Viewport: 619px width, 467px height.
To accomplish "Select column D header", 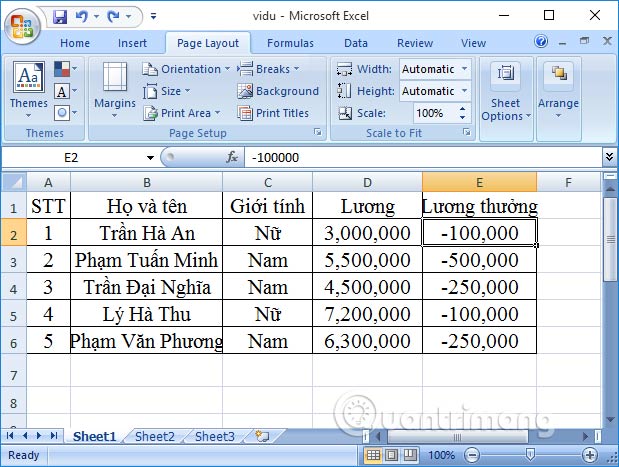I will 367,182.
